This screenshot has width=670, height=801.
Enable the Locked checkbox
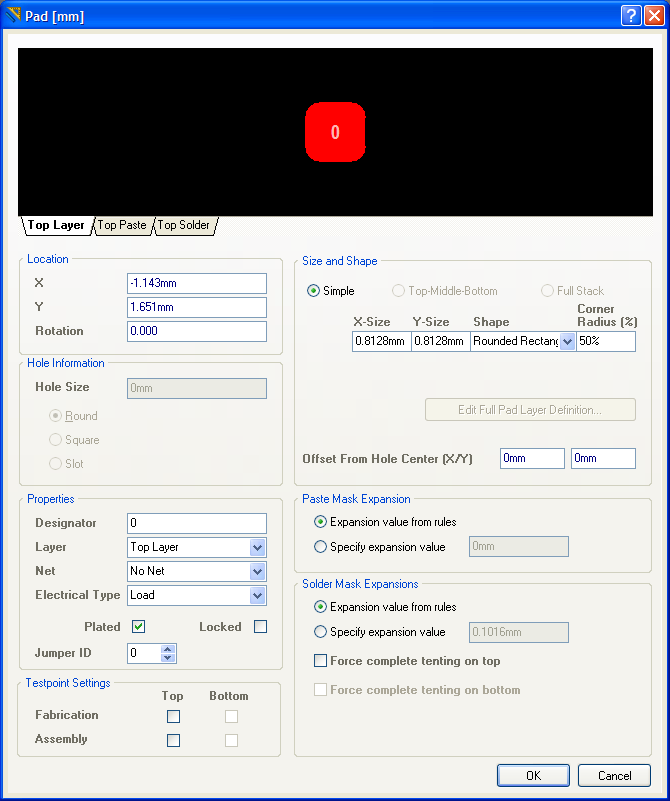coord(261,627)
